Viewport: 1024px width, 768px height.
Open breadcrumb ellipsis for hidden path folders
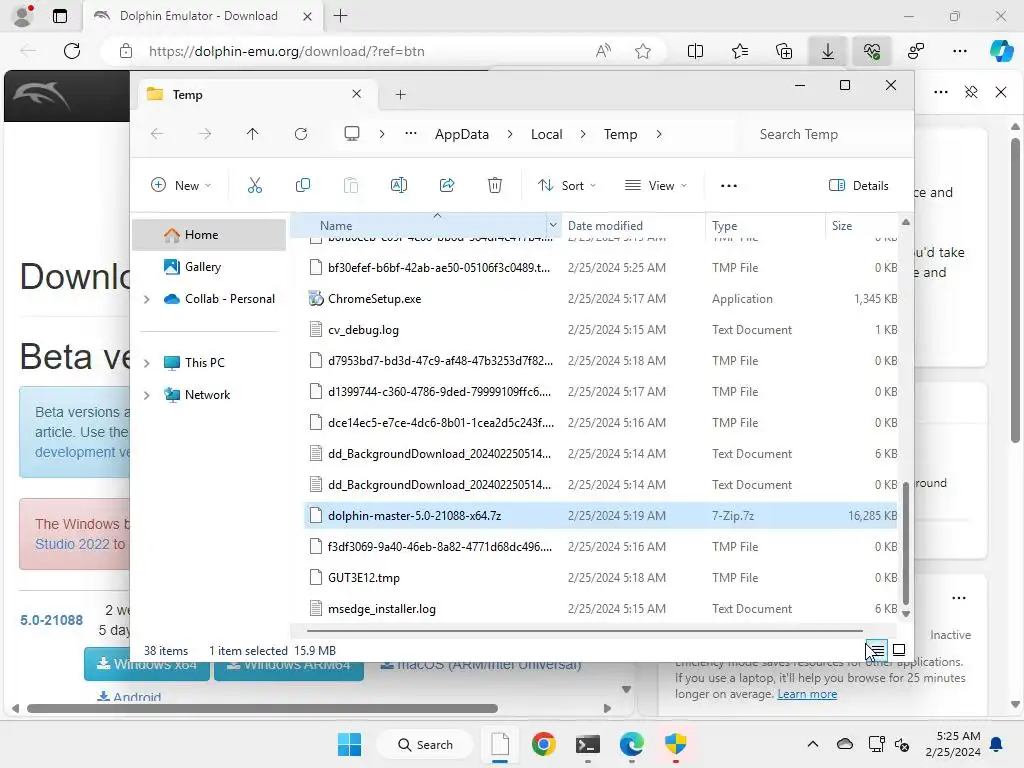point(410,134)
